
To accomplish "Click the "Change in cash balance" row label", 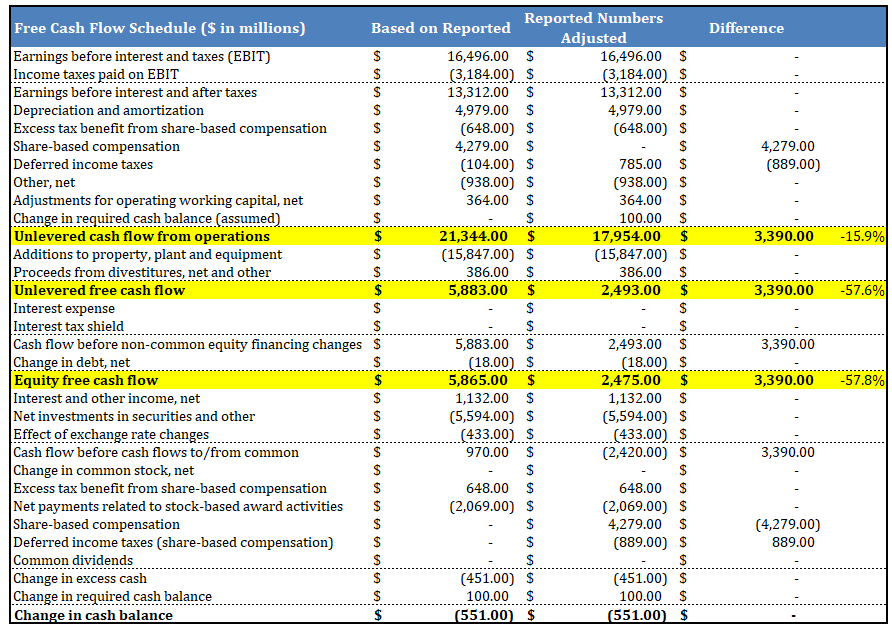I will click(x=93, y=615).
